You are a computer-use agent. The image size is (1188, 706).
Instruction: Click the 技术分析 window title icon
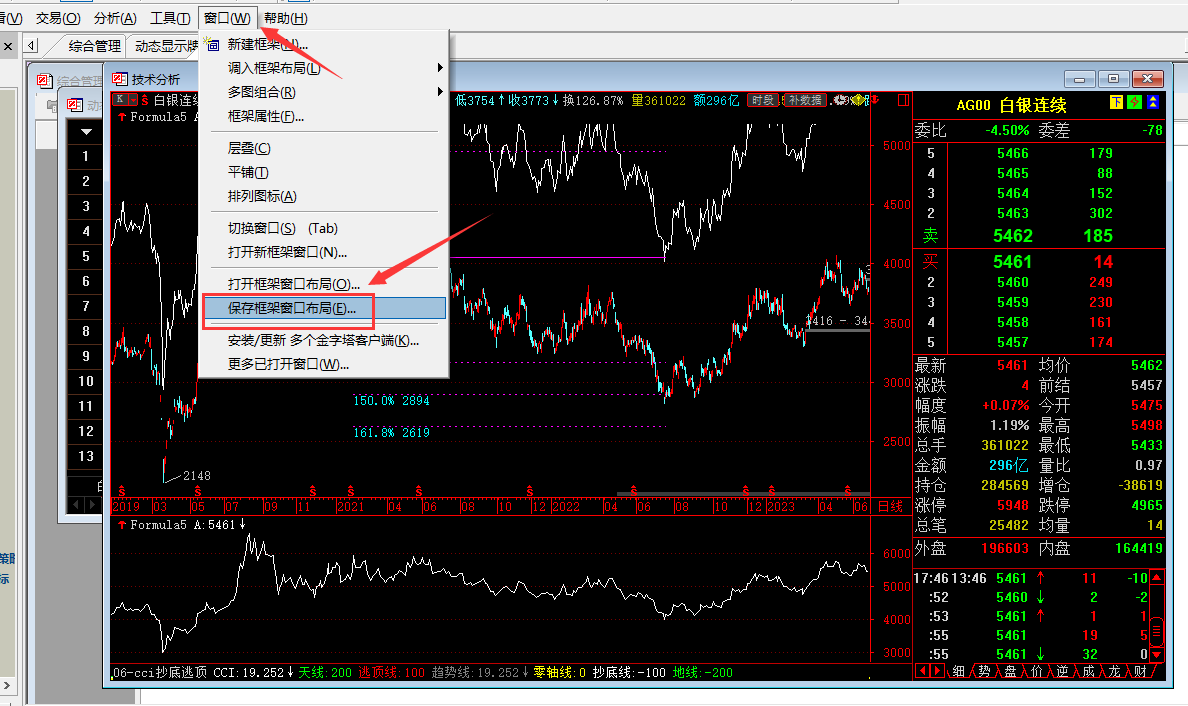(x=120, y=79)
